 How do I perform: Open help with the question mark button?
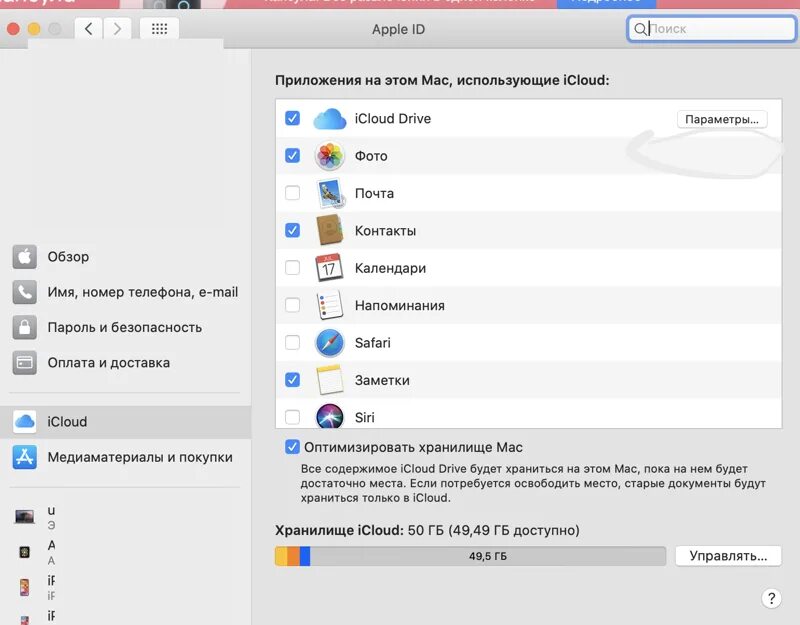pyautogui.click(x=771, y=597)
